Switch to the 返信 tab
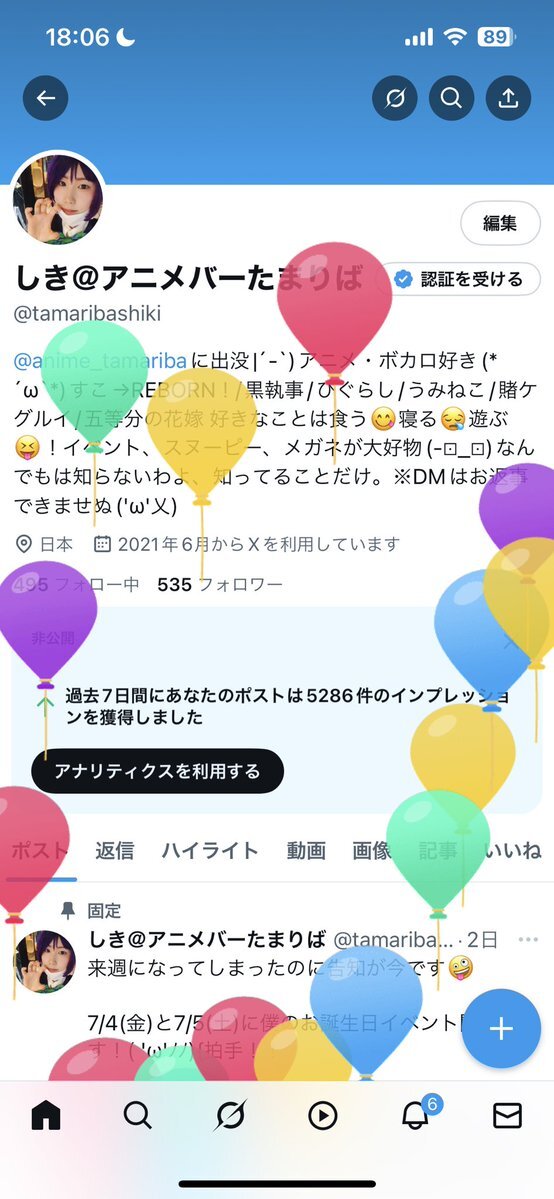The width and height of the screenshot is (554, 1199). click(115, 850)
